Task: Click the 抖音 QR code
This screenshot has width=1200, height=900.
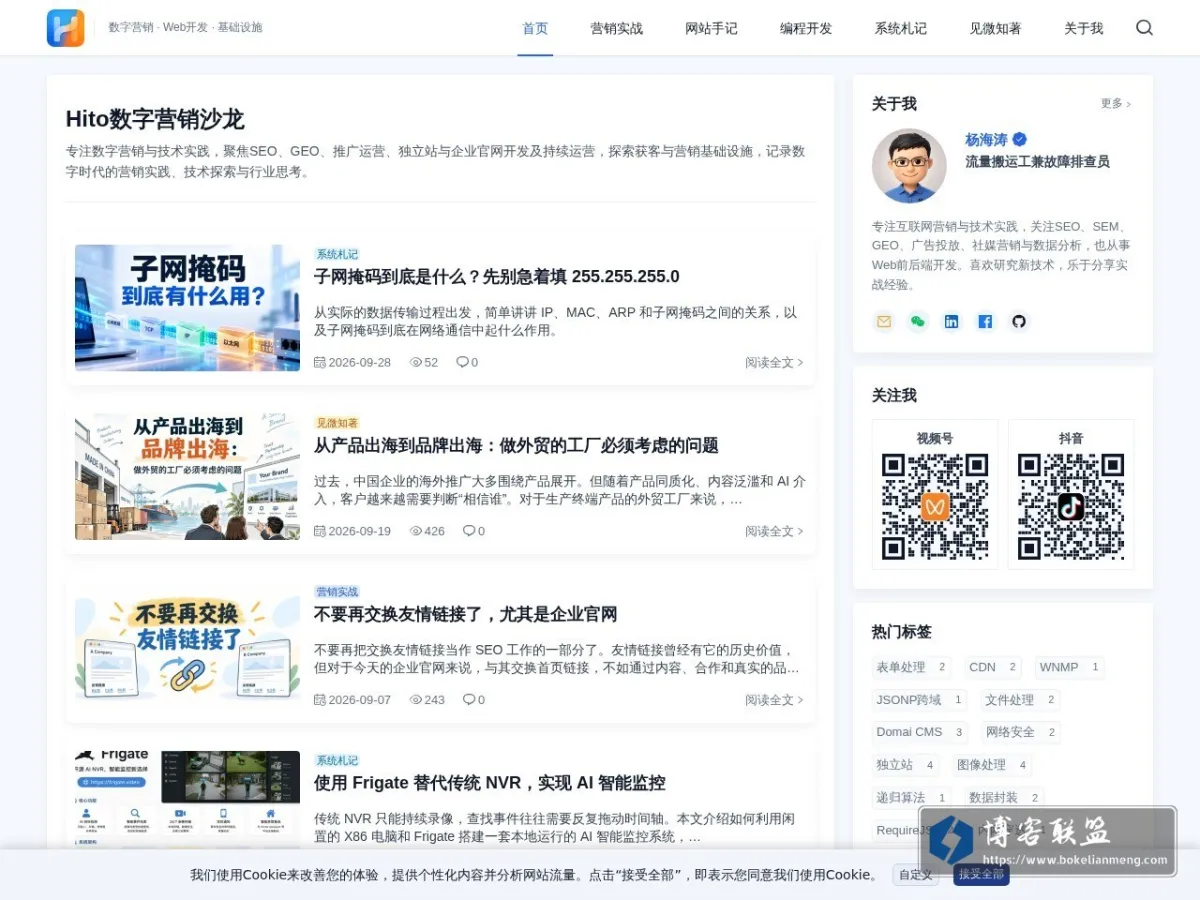Action: (1071, 507)
